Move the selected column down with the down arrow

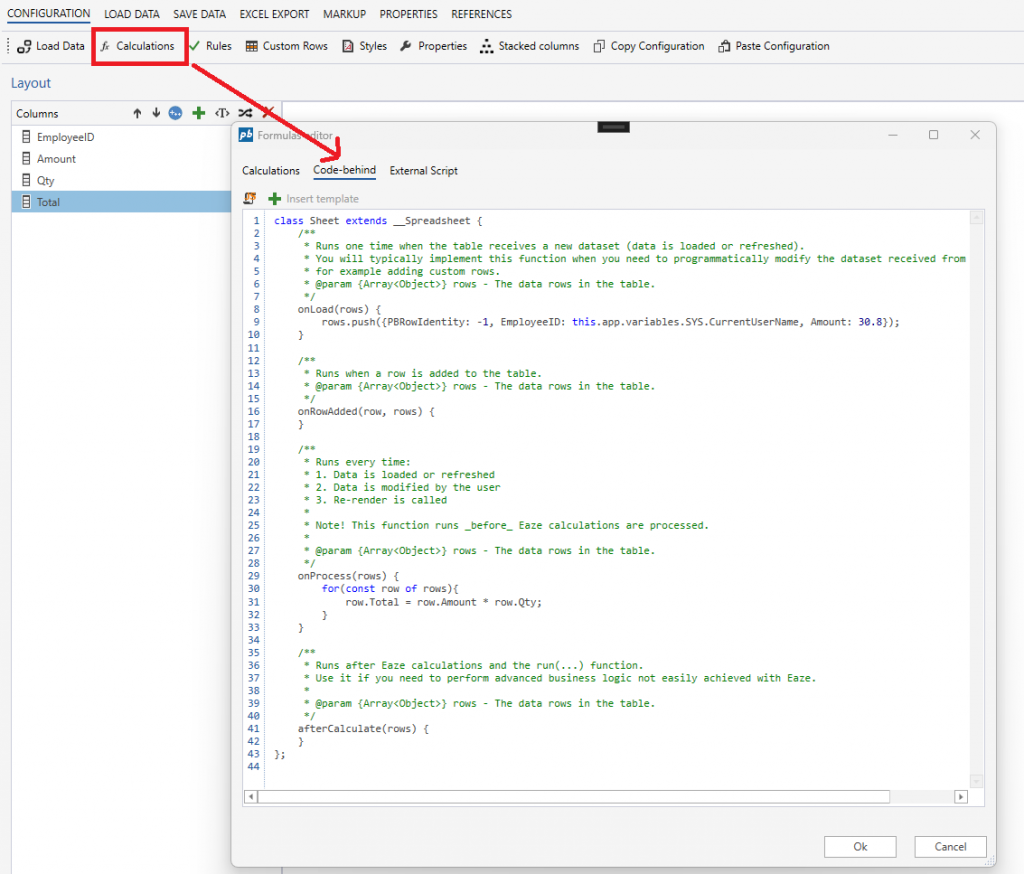(x=156, y=114)
